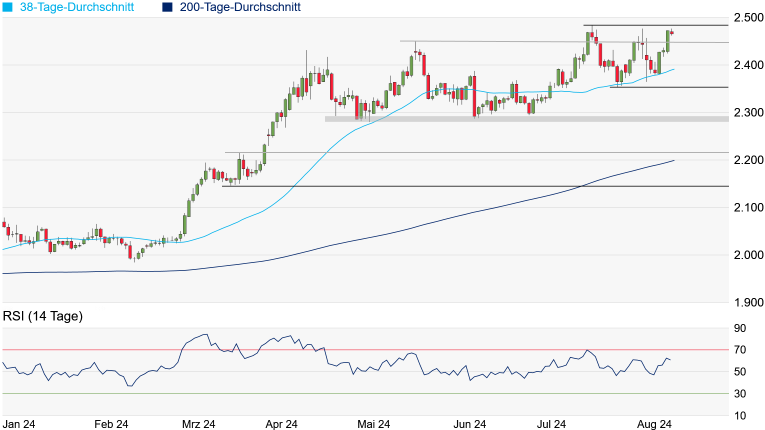Click the RSI (14 Tage) indicator title

tap(42, 316)
